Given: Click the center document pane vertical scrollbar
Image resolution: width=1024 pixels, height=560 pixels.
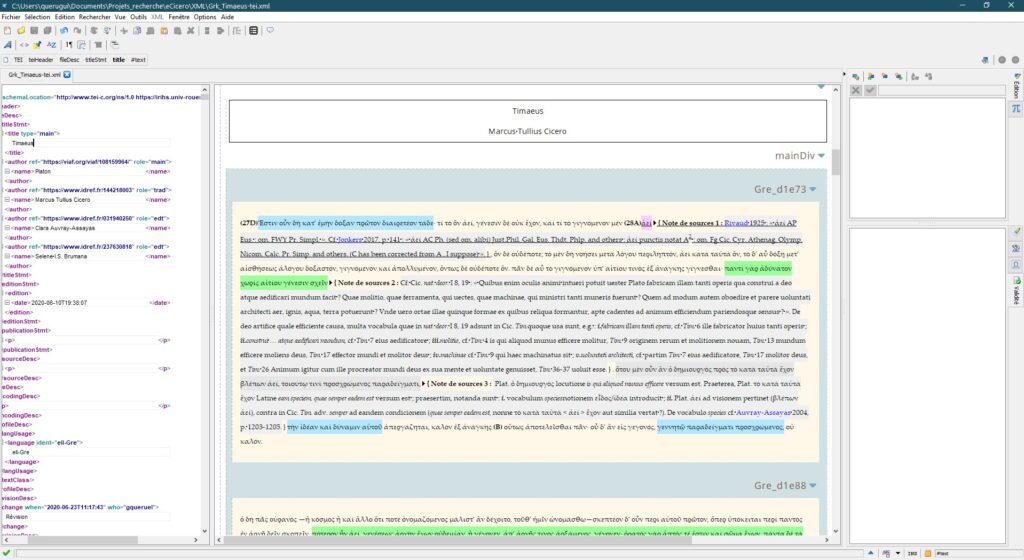Looking at the screenshot, I should pos(835,163).
